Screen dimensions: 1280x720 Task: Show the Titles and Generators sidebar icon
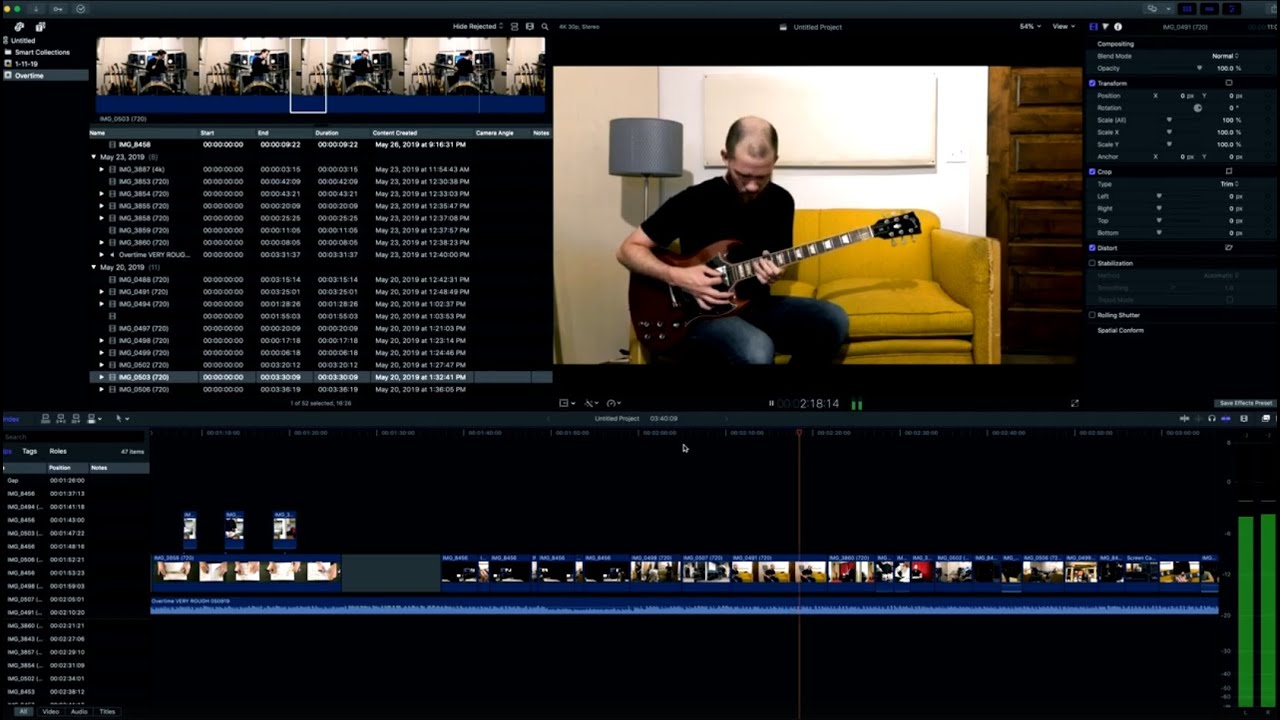pyautogui.click(x=41, y=27)
